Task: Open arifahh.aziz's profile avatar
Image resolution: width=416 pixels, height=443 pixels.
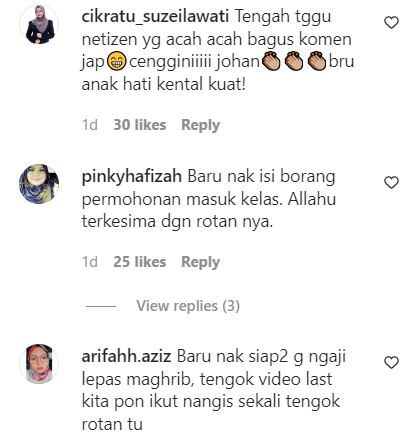Action: point(39,364)
